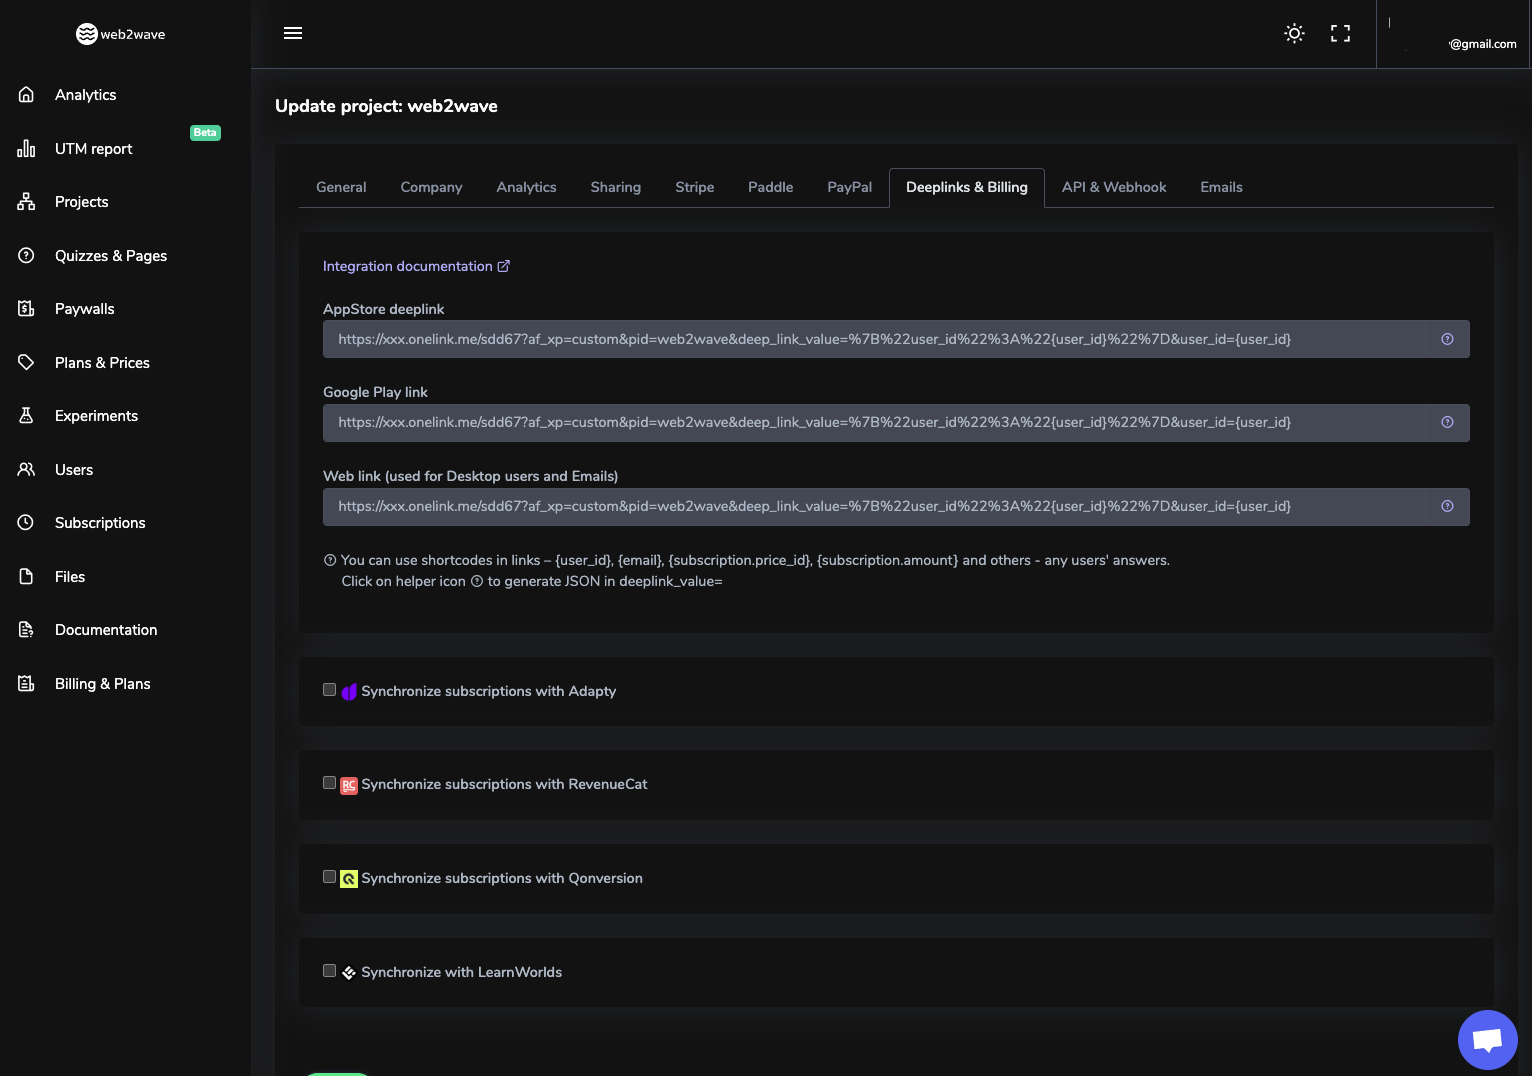Open the UTM report page

[93, 149]
